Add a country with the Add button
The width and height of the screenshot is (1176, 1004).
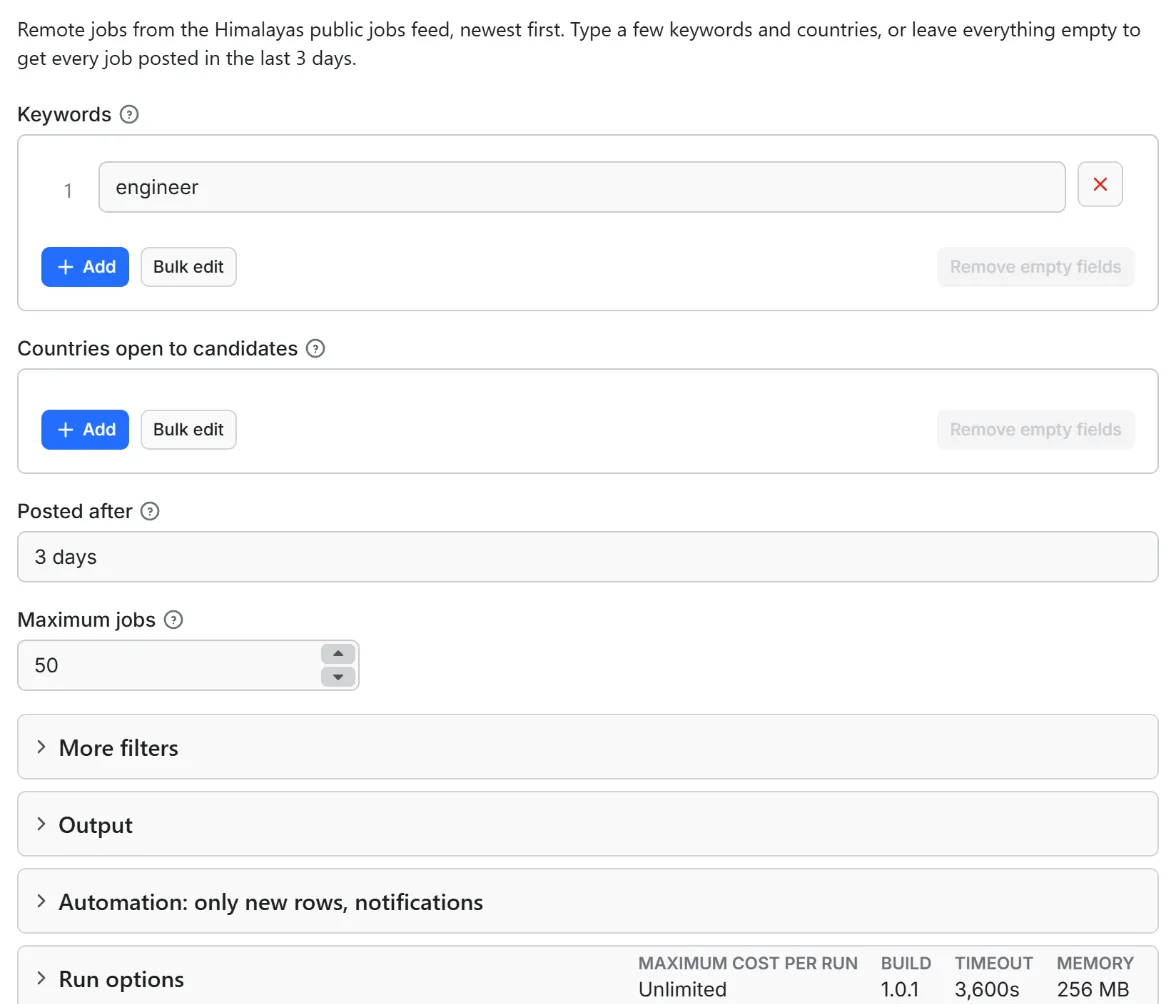click(x=85, y=430)
